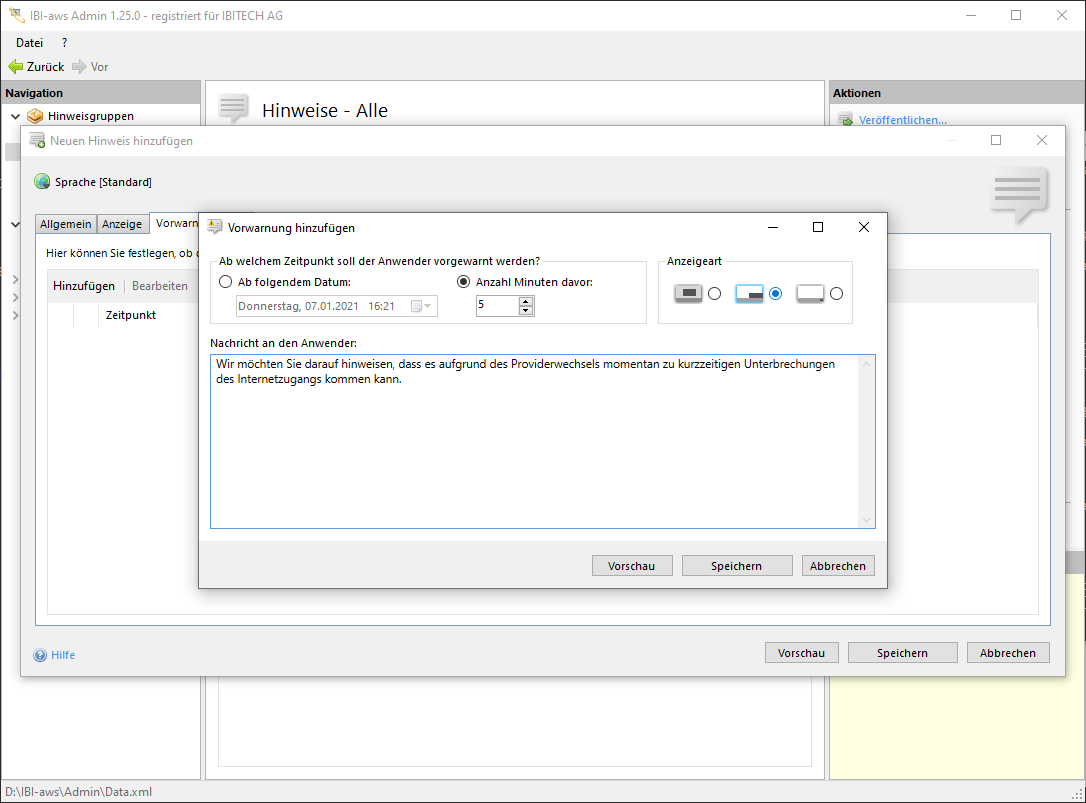The height and width of the screenshot is (803, 1086).
Task: Switch to the Allgemein tab
Action: point(66,224)
